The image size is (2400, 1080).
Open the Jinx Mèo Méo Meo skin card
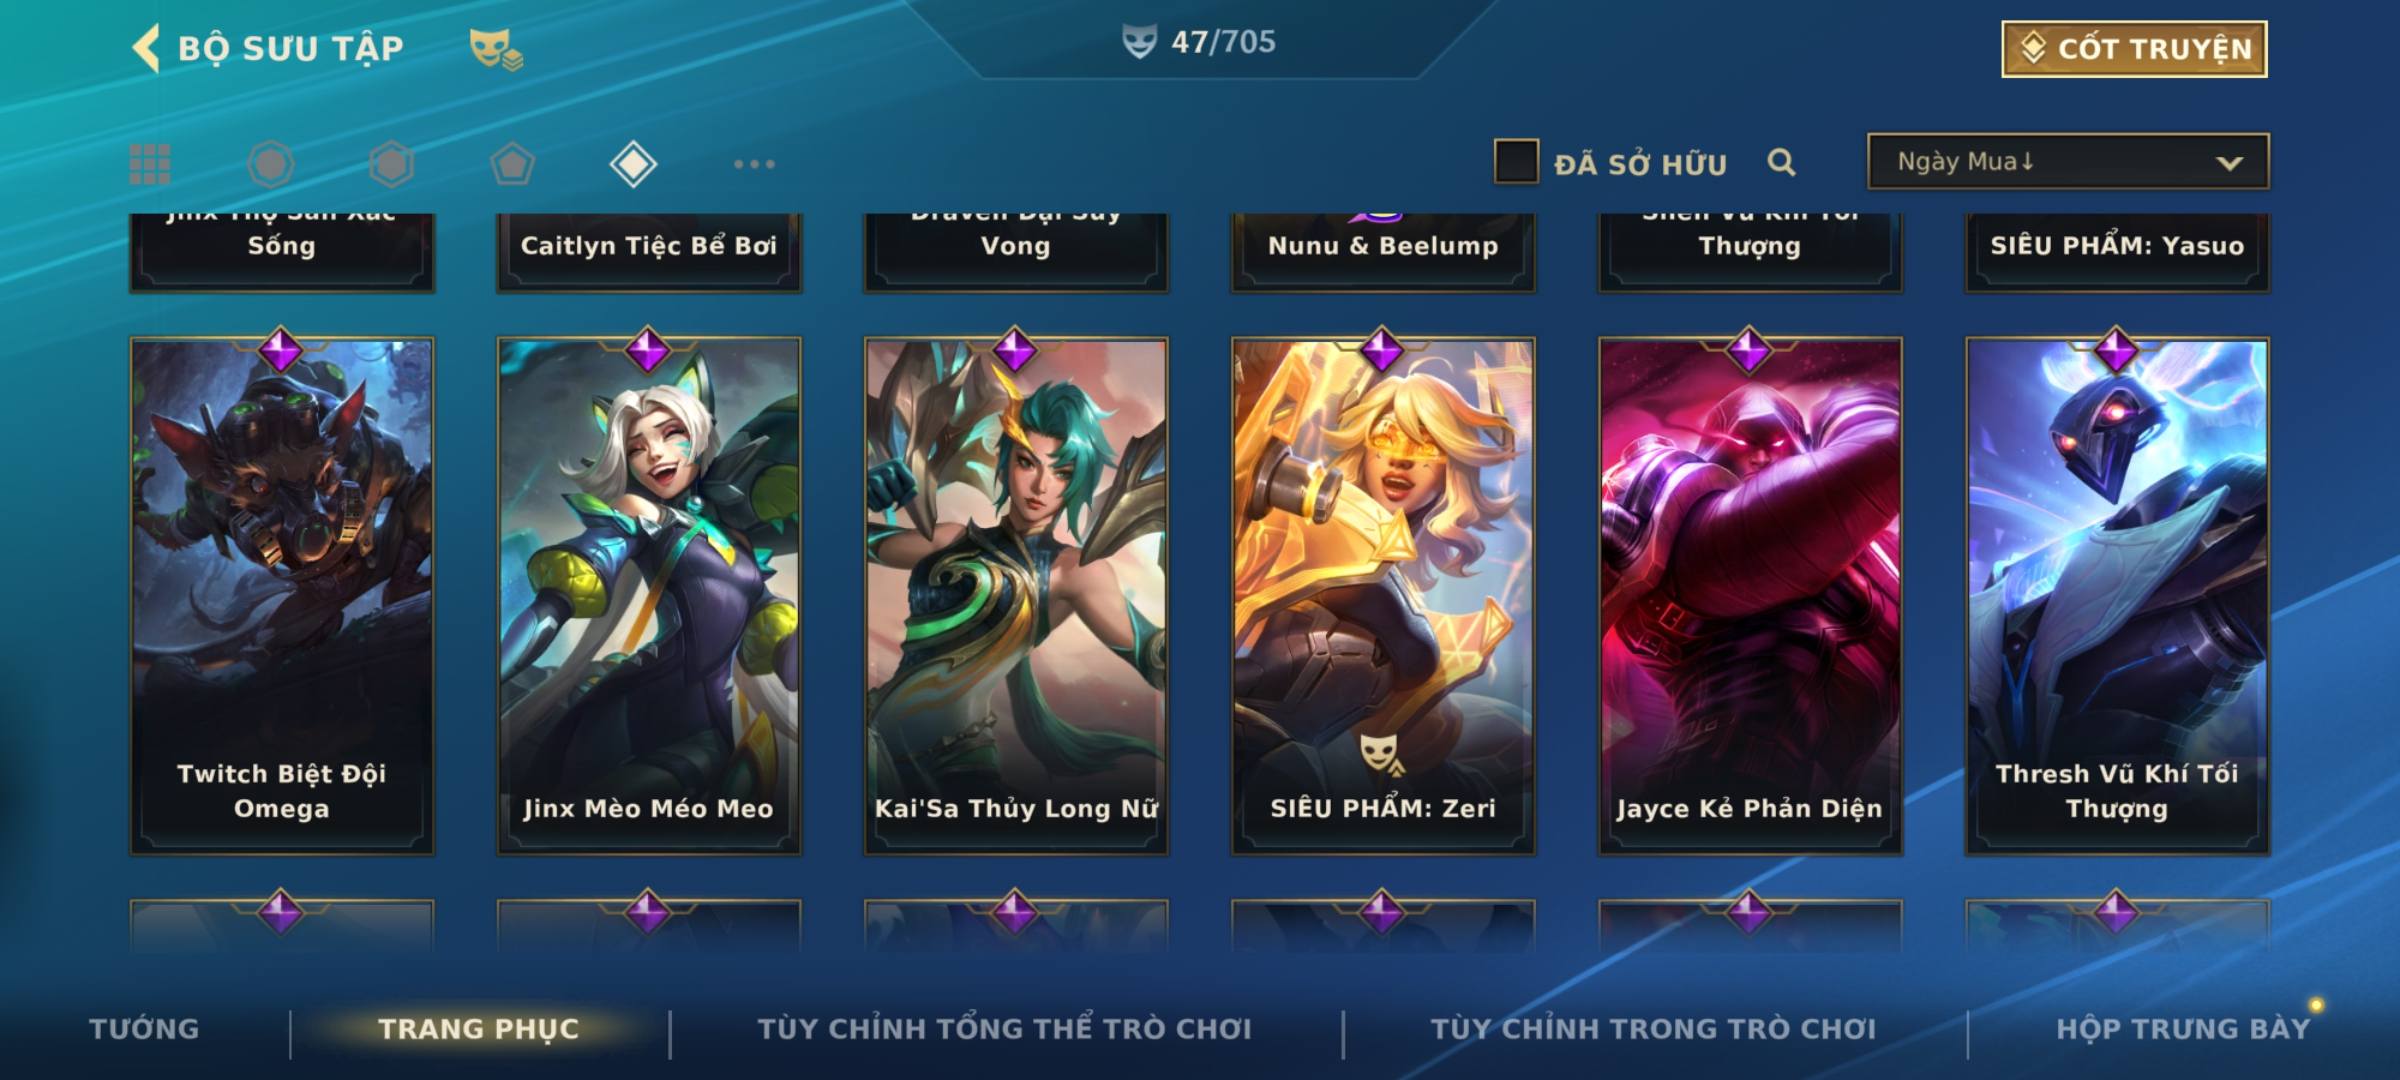pyautogui.click(x=649, y=596)
